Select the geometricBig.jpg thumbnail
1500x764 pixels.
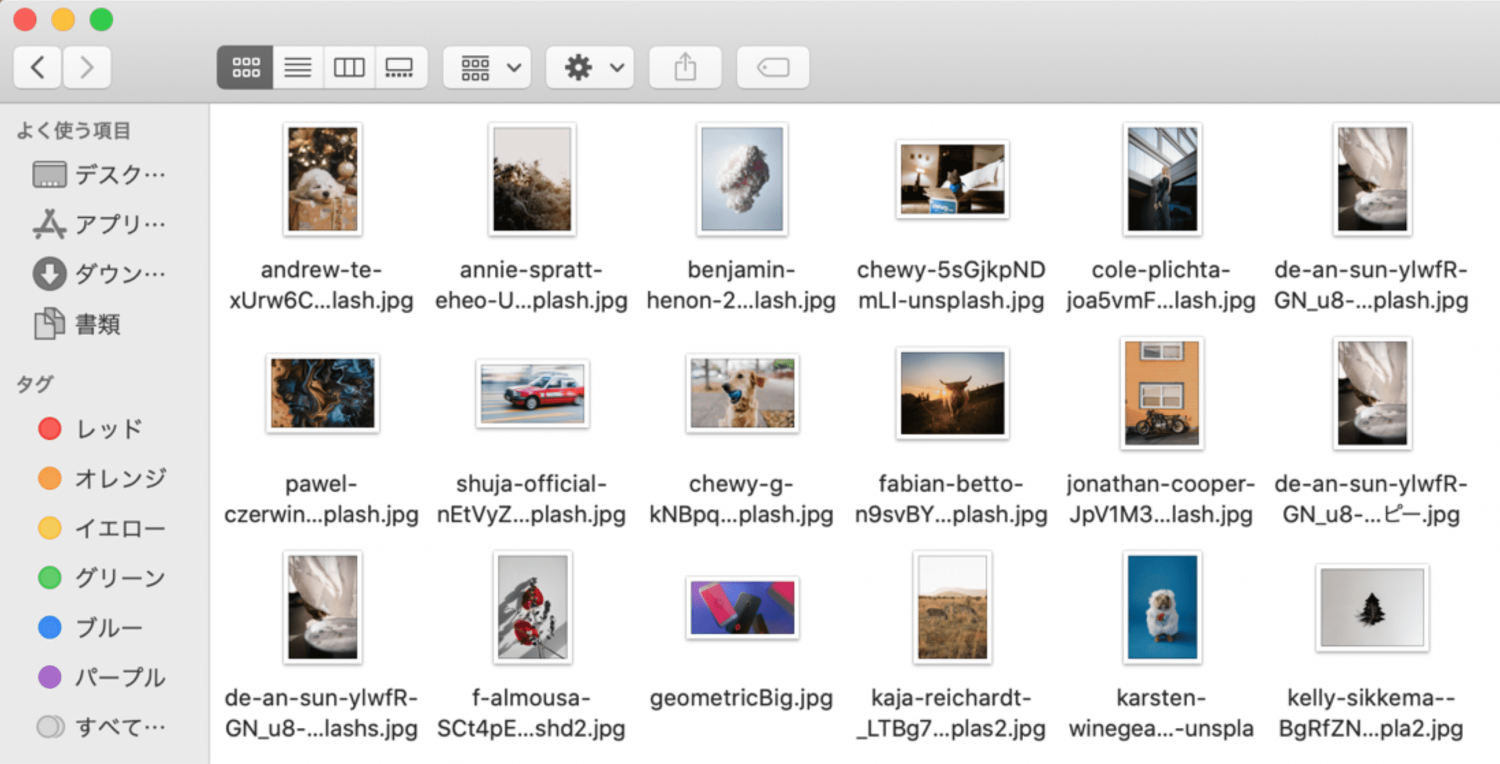point(742,607)
